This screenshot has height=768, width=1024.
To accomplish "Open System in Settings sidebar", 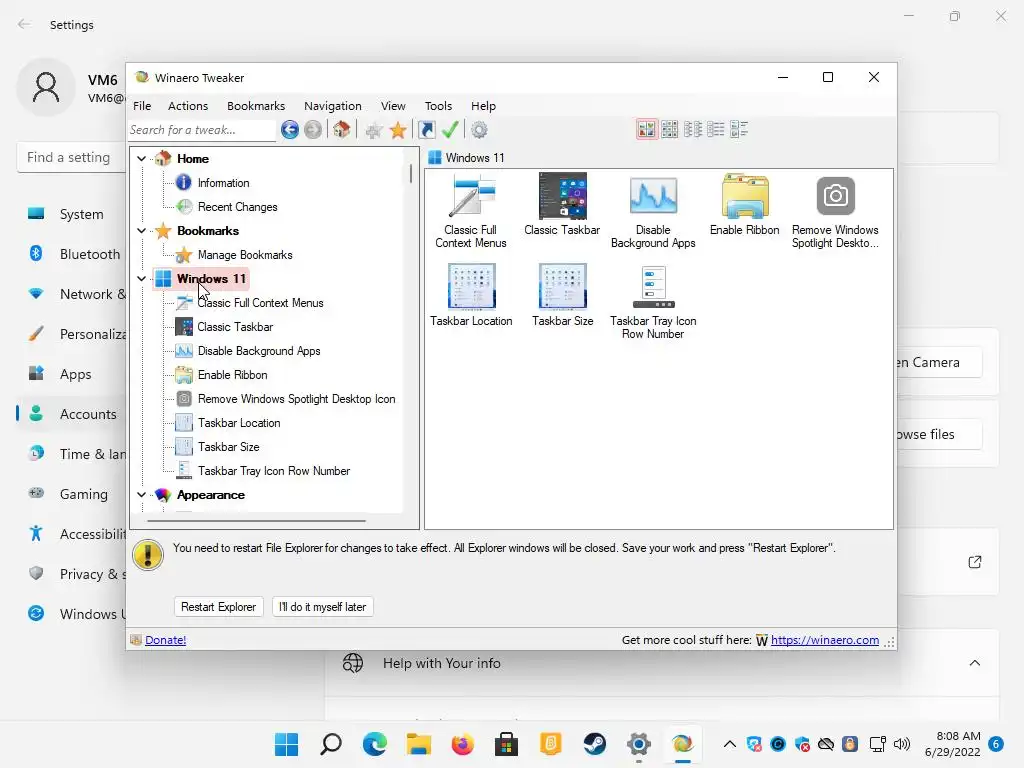I will (x=72, y=214).
